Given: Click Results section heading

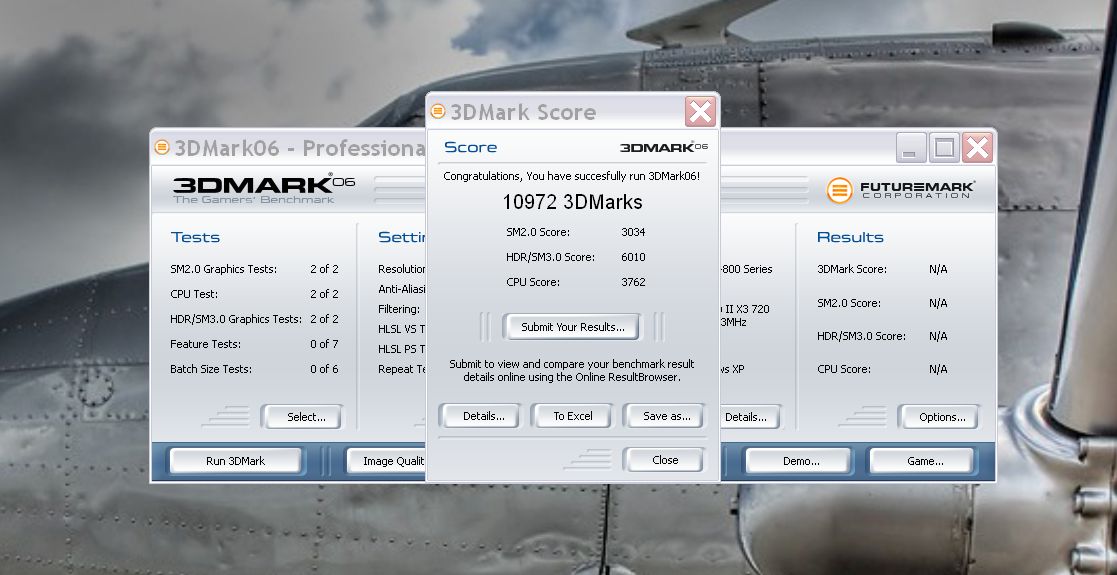Looking at the screenshot, I should [x=850, y=237].
